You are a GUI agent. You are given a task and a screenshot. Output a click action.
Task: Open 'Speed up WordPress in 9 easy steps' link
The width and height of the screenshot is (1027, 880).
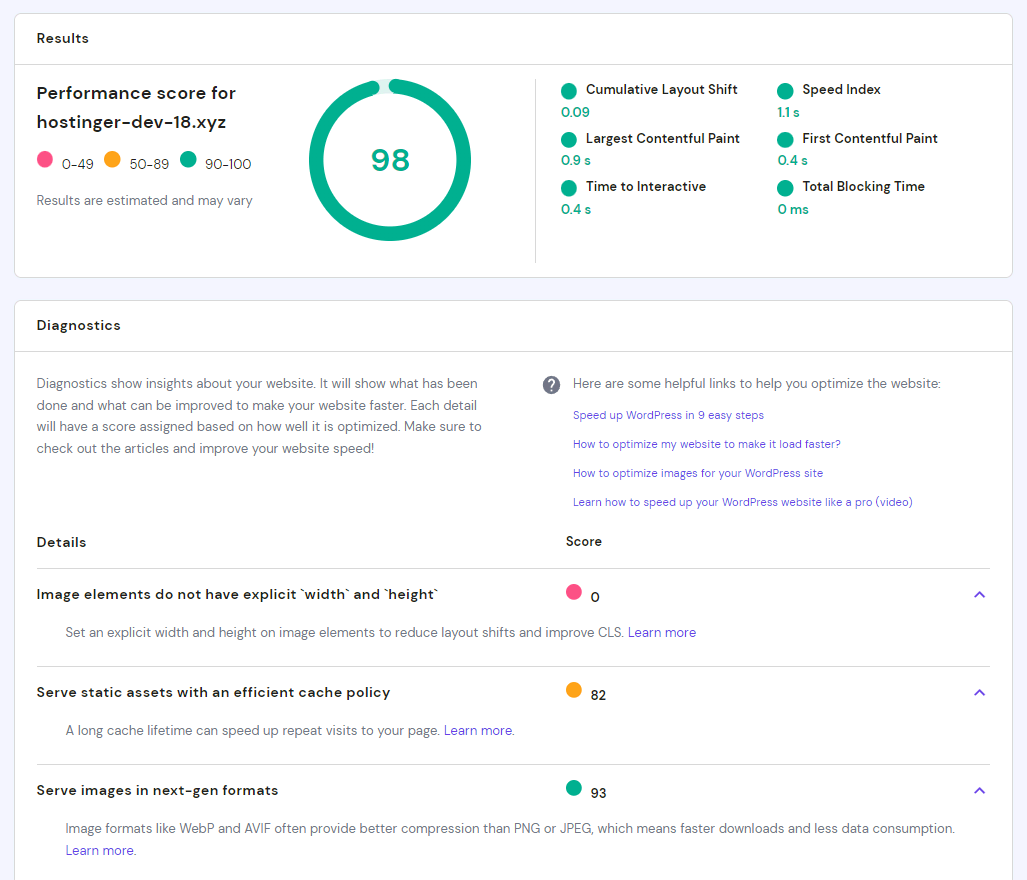click(x=668, y=415)
